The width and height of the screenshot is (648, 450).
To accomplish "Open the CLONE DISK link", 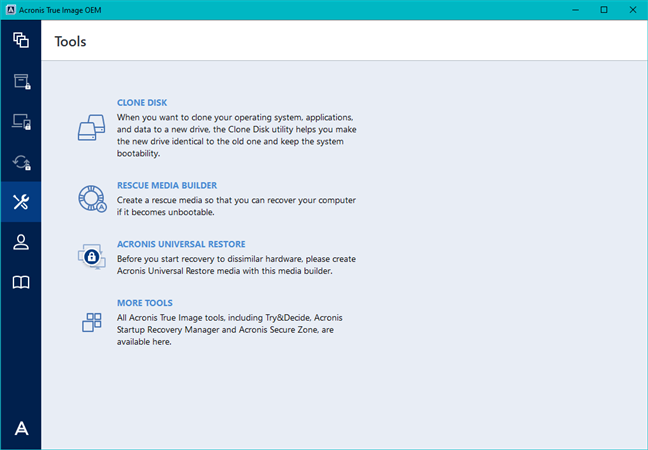I will [142, 102].
